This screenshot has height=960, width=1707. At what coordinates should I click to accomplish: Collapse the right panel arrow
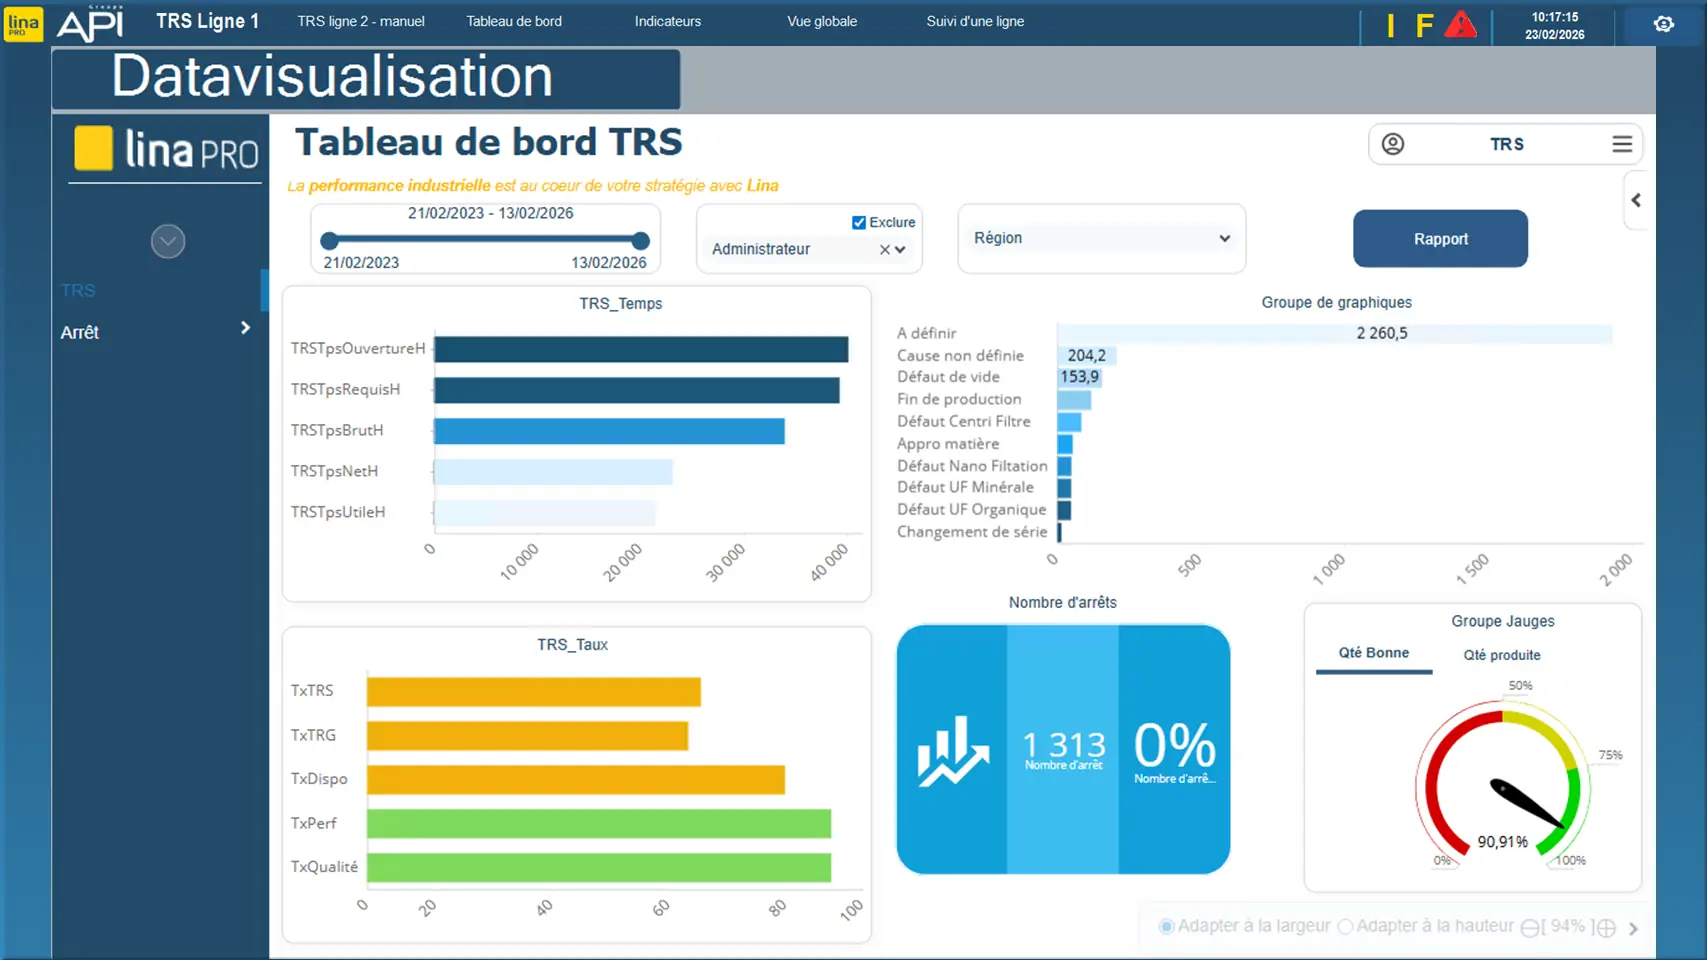click(1636, 201)
